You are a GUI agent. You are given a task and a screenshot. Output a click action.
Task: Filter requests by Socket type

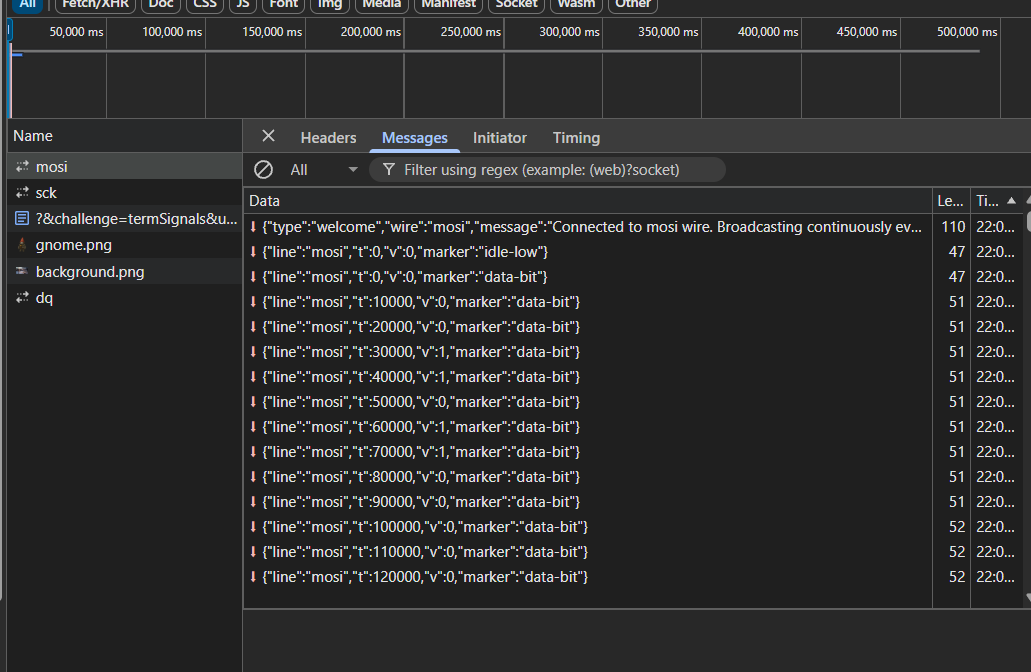(516, 4)
